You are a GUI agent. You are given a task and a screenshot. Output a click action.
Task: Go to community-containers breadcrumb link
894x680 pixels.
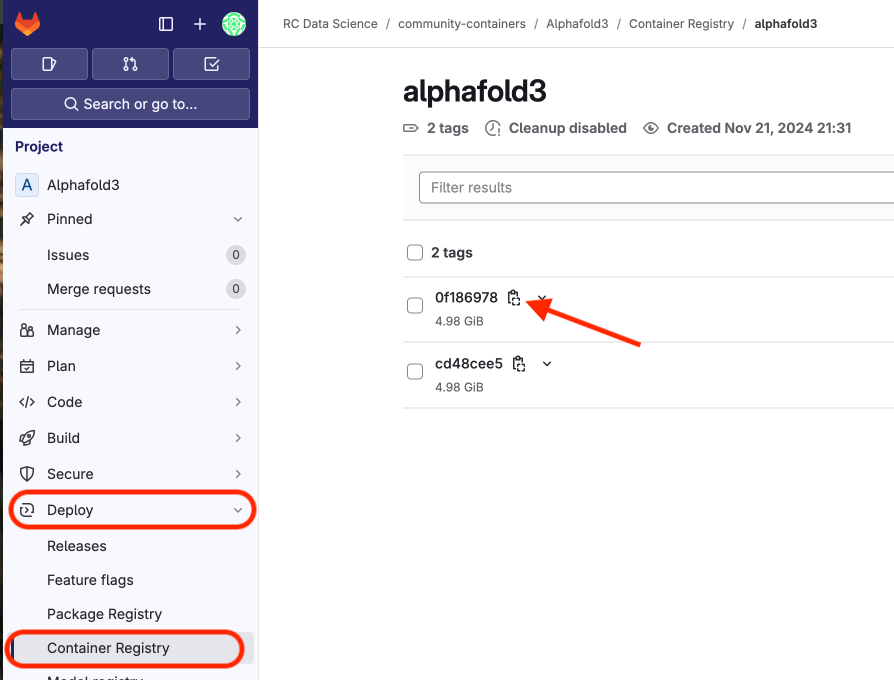click(461, 23)
